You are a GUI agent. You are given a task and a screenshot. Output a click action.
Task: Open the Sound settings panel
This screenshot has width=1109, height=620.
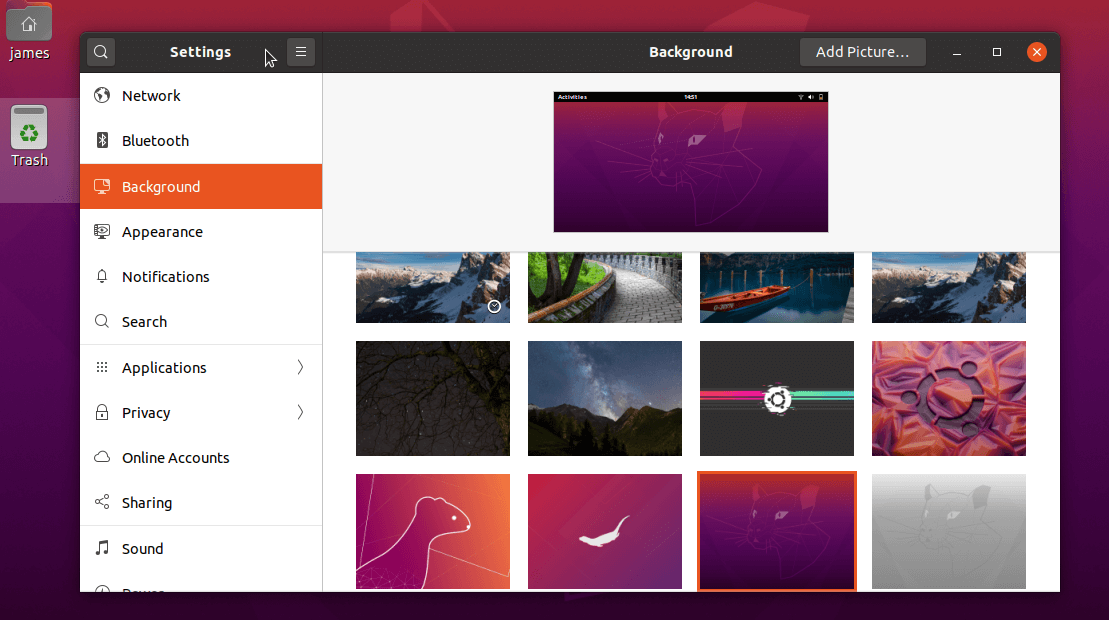(x=201, y=549)
